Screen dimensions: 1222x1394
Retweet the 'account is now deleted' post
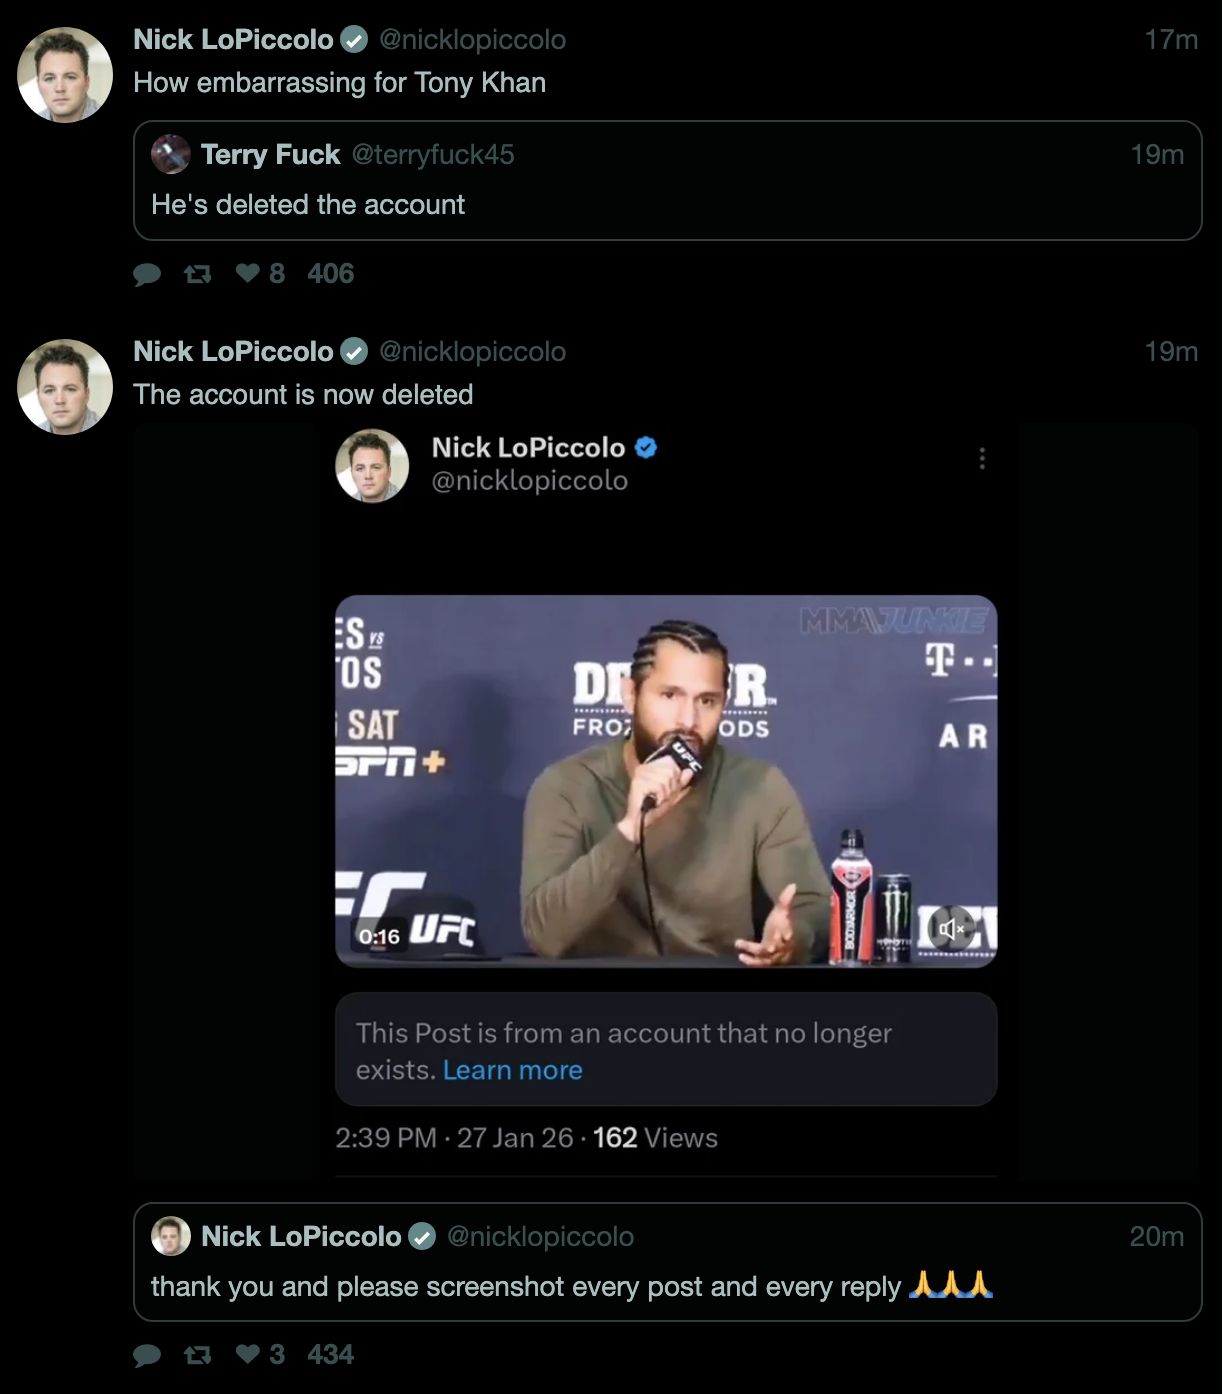[x=198, y=1355]
